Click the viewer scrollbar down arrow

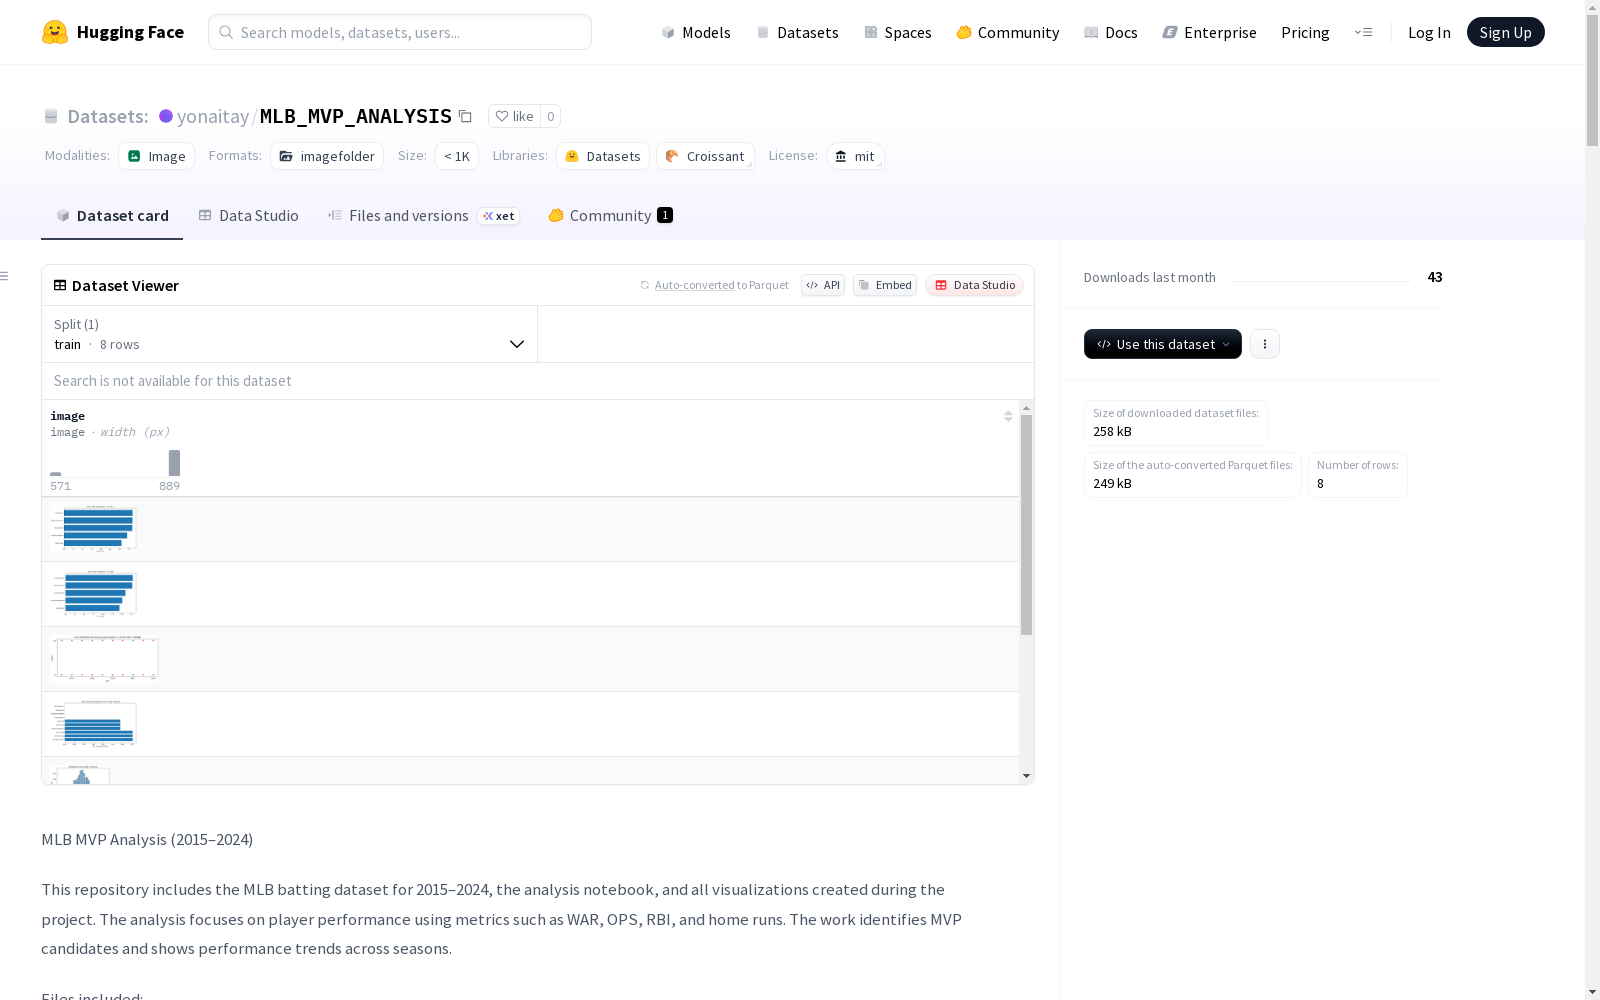point(1026,776)
